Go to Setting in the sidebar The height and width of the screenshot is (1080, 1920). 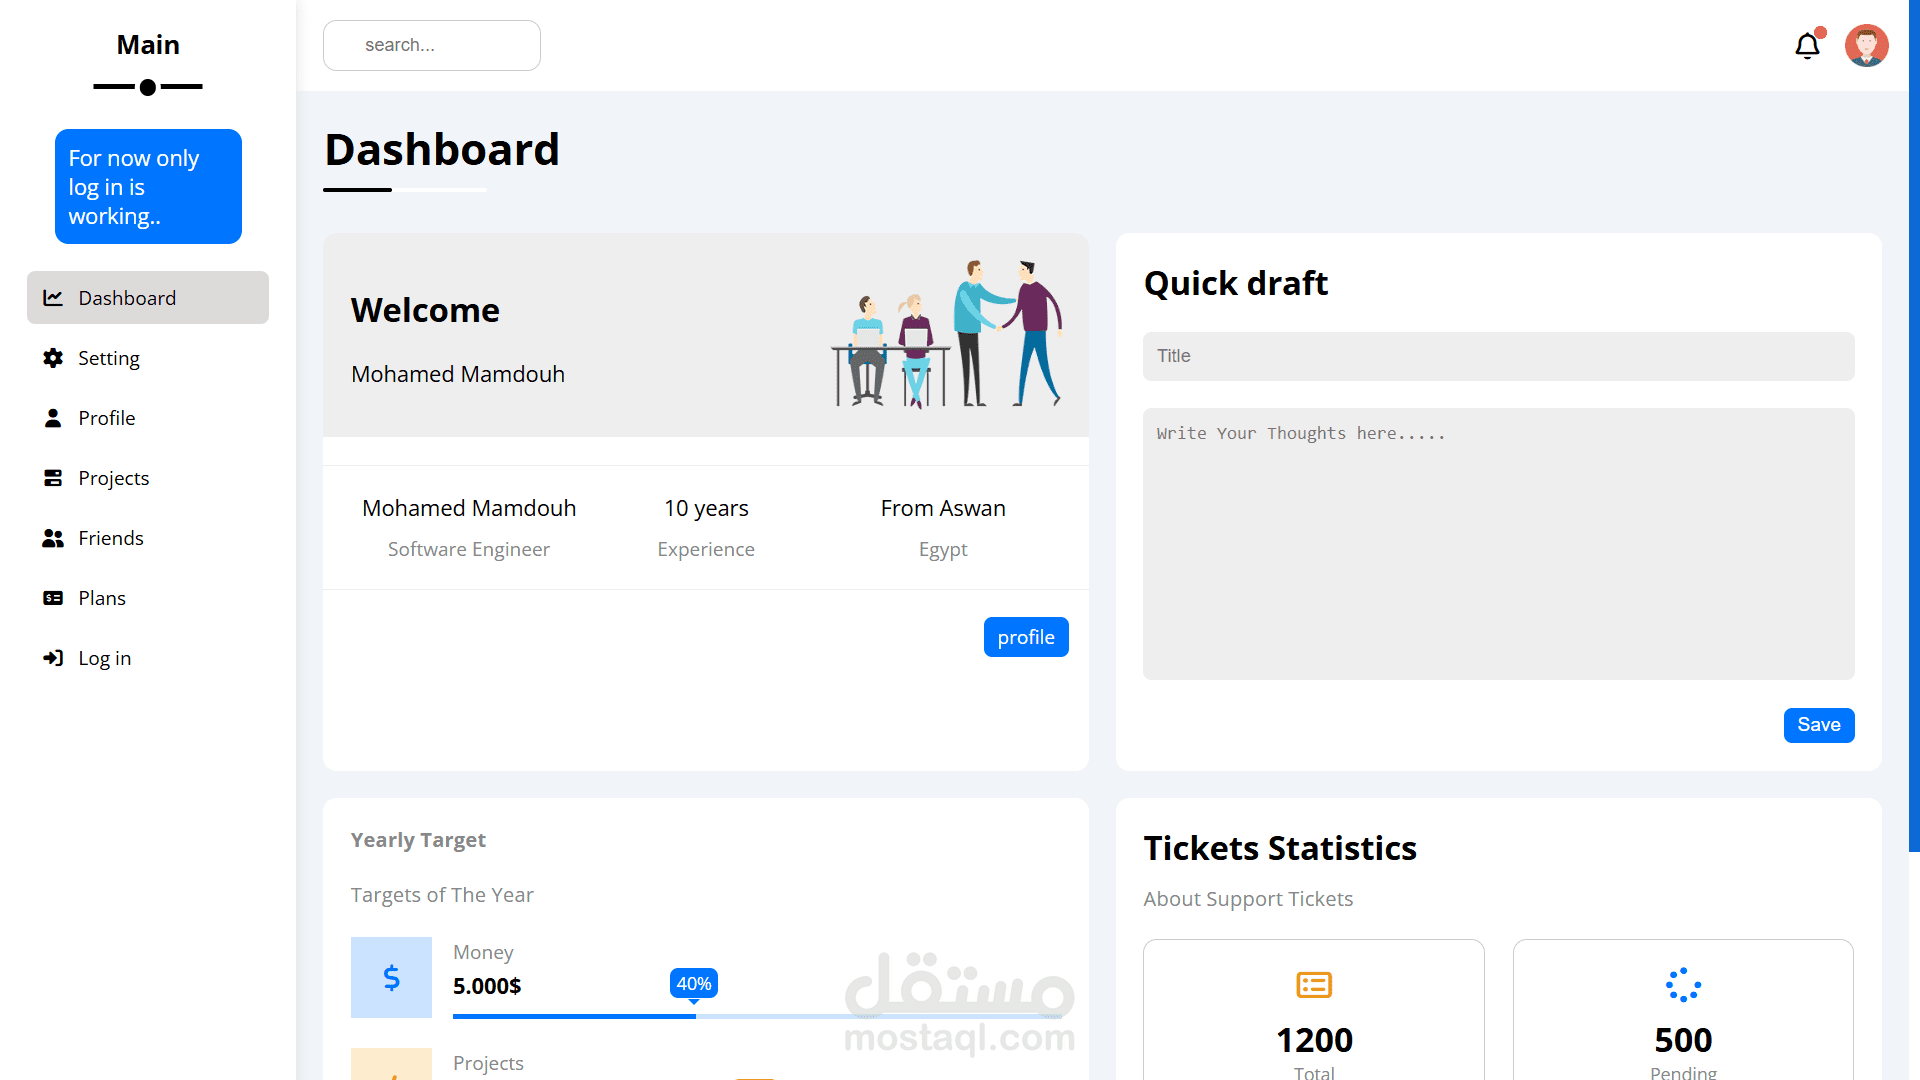pyautogui.click(x=148, y=358)
